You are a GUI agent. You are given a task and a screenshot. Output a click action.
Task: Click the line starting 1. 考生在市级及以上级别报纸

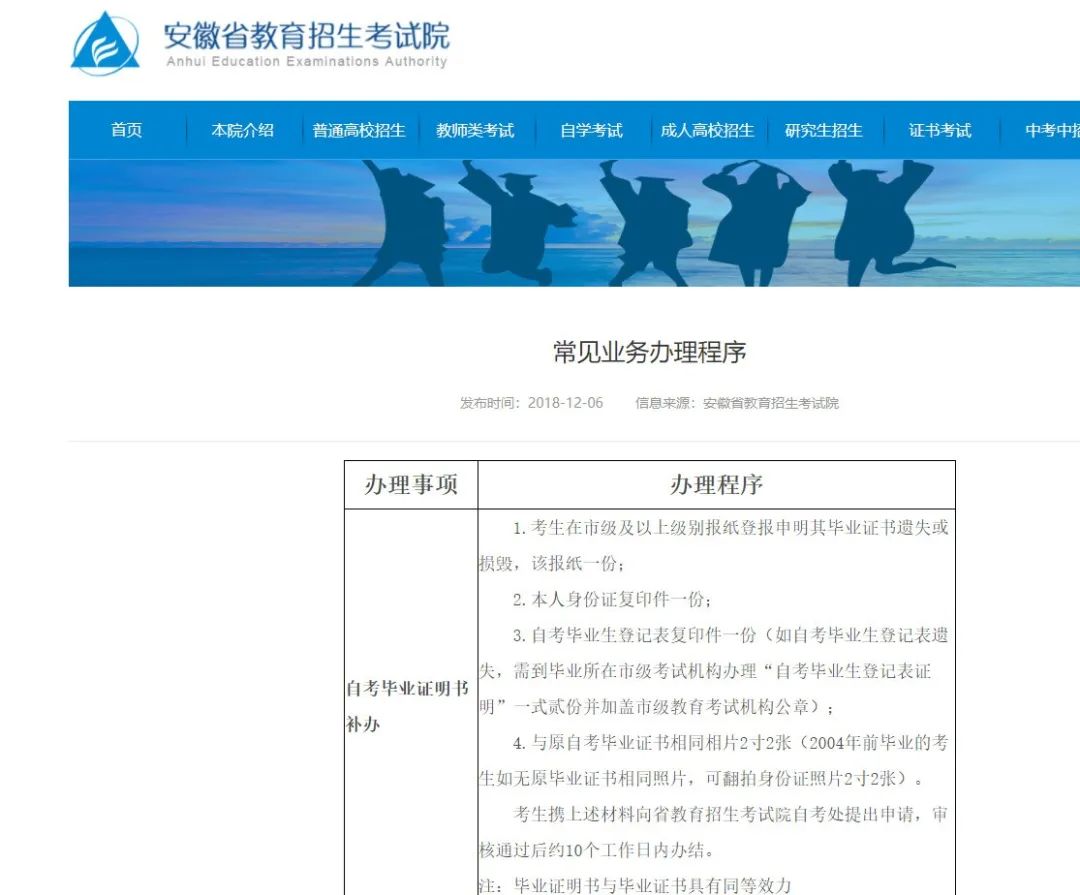click(730, 528)
